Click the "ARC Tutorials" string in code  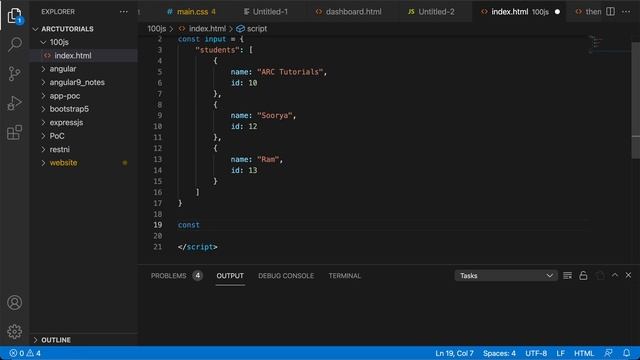click(x=290, y=72)
